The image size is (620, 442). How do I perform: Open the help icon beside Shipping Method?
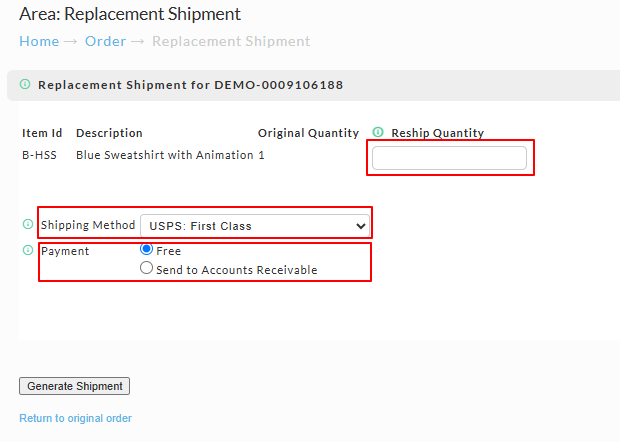tap(28, 224)
